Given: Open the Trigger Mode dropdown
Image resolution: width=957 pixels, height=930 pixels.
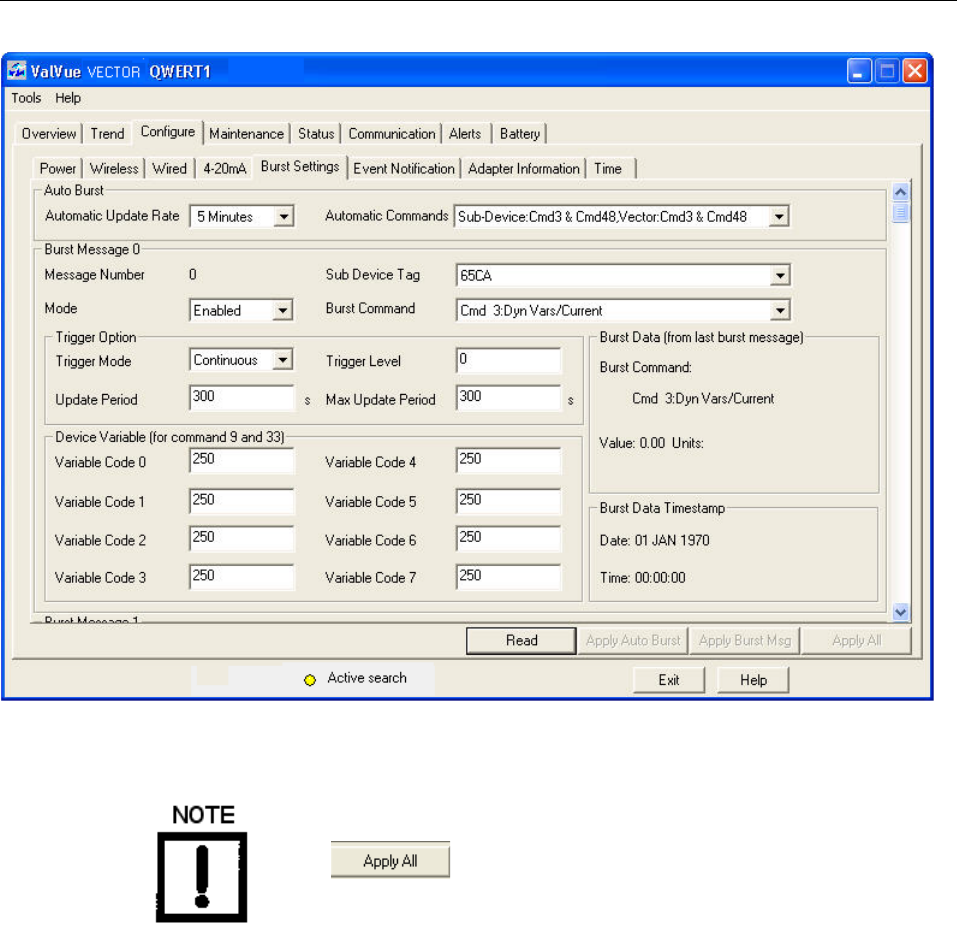Looking at the screenshot, I should (x=283, y=361).
